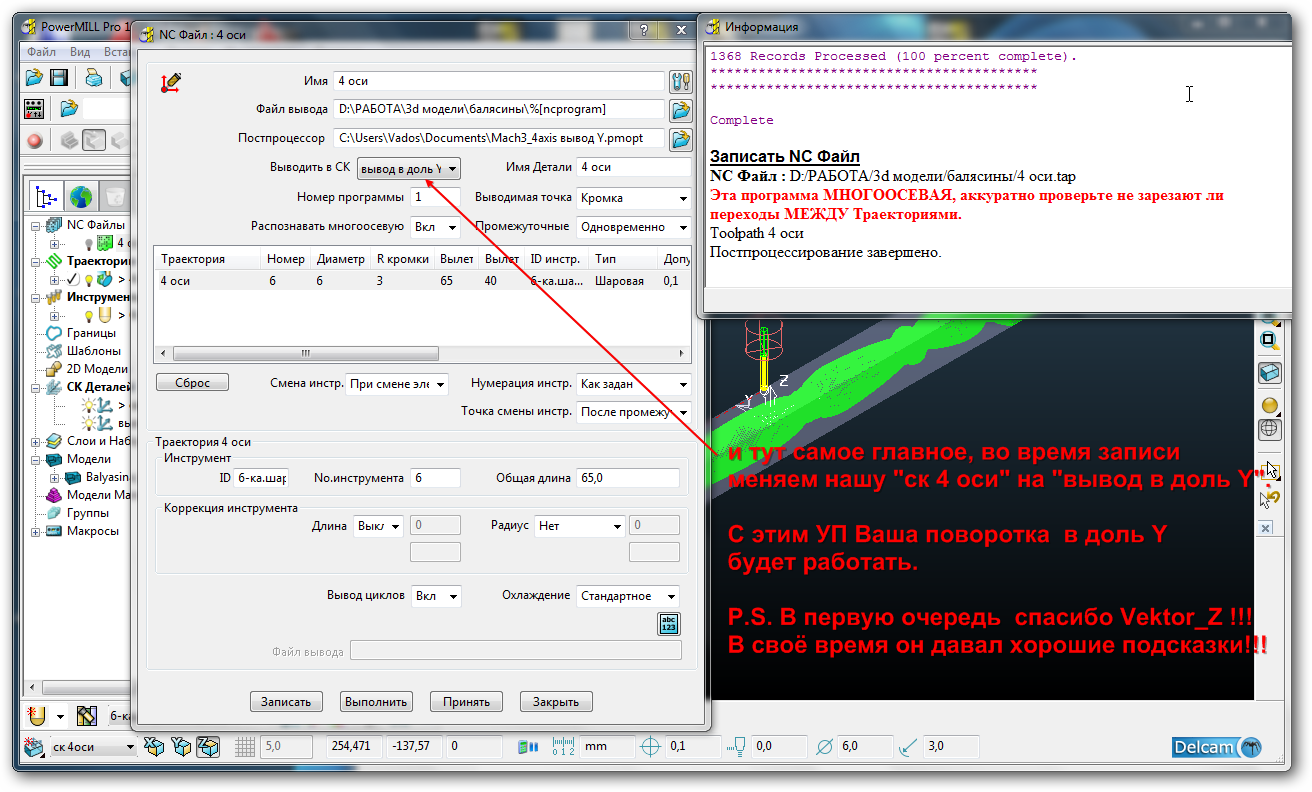Click the NC program calculator icon in second toolbar row
Image resolution: width=1312 pixels, height=792 pixels.
pyautogui.click(x=34, y=108)
